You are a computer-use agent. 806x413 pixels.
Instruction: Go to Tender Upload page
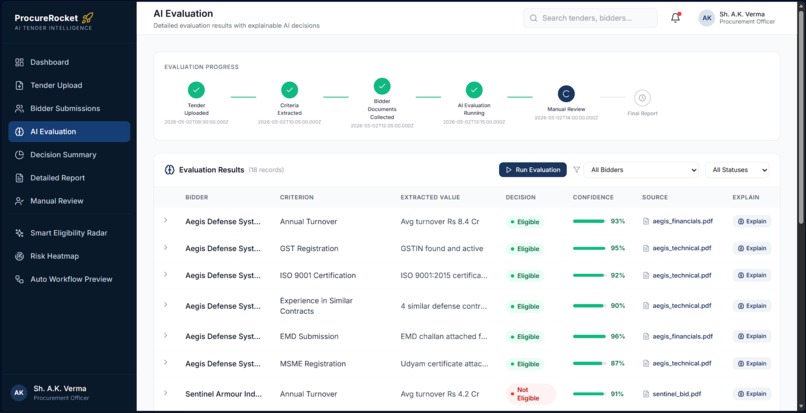(x=69, y=85)
